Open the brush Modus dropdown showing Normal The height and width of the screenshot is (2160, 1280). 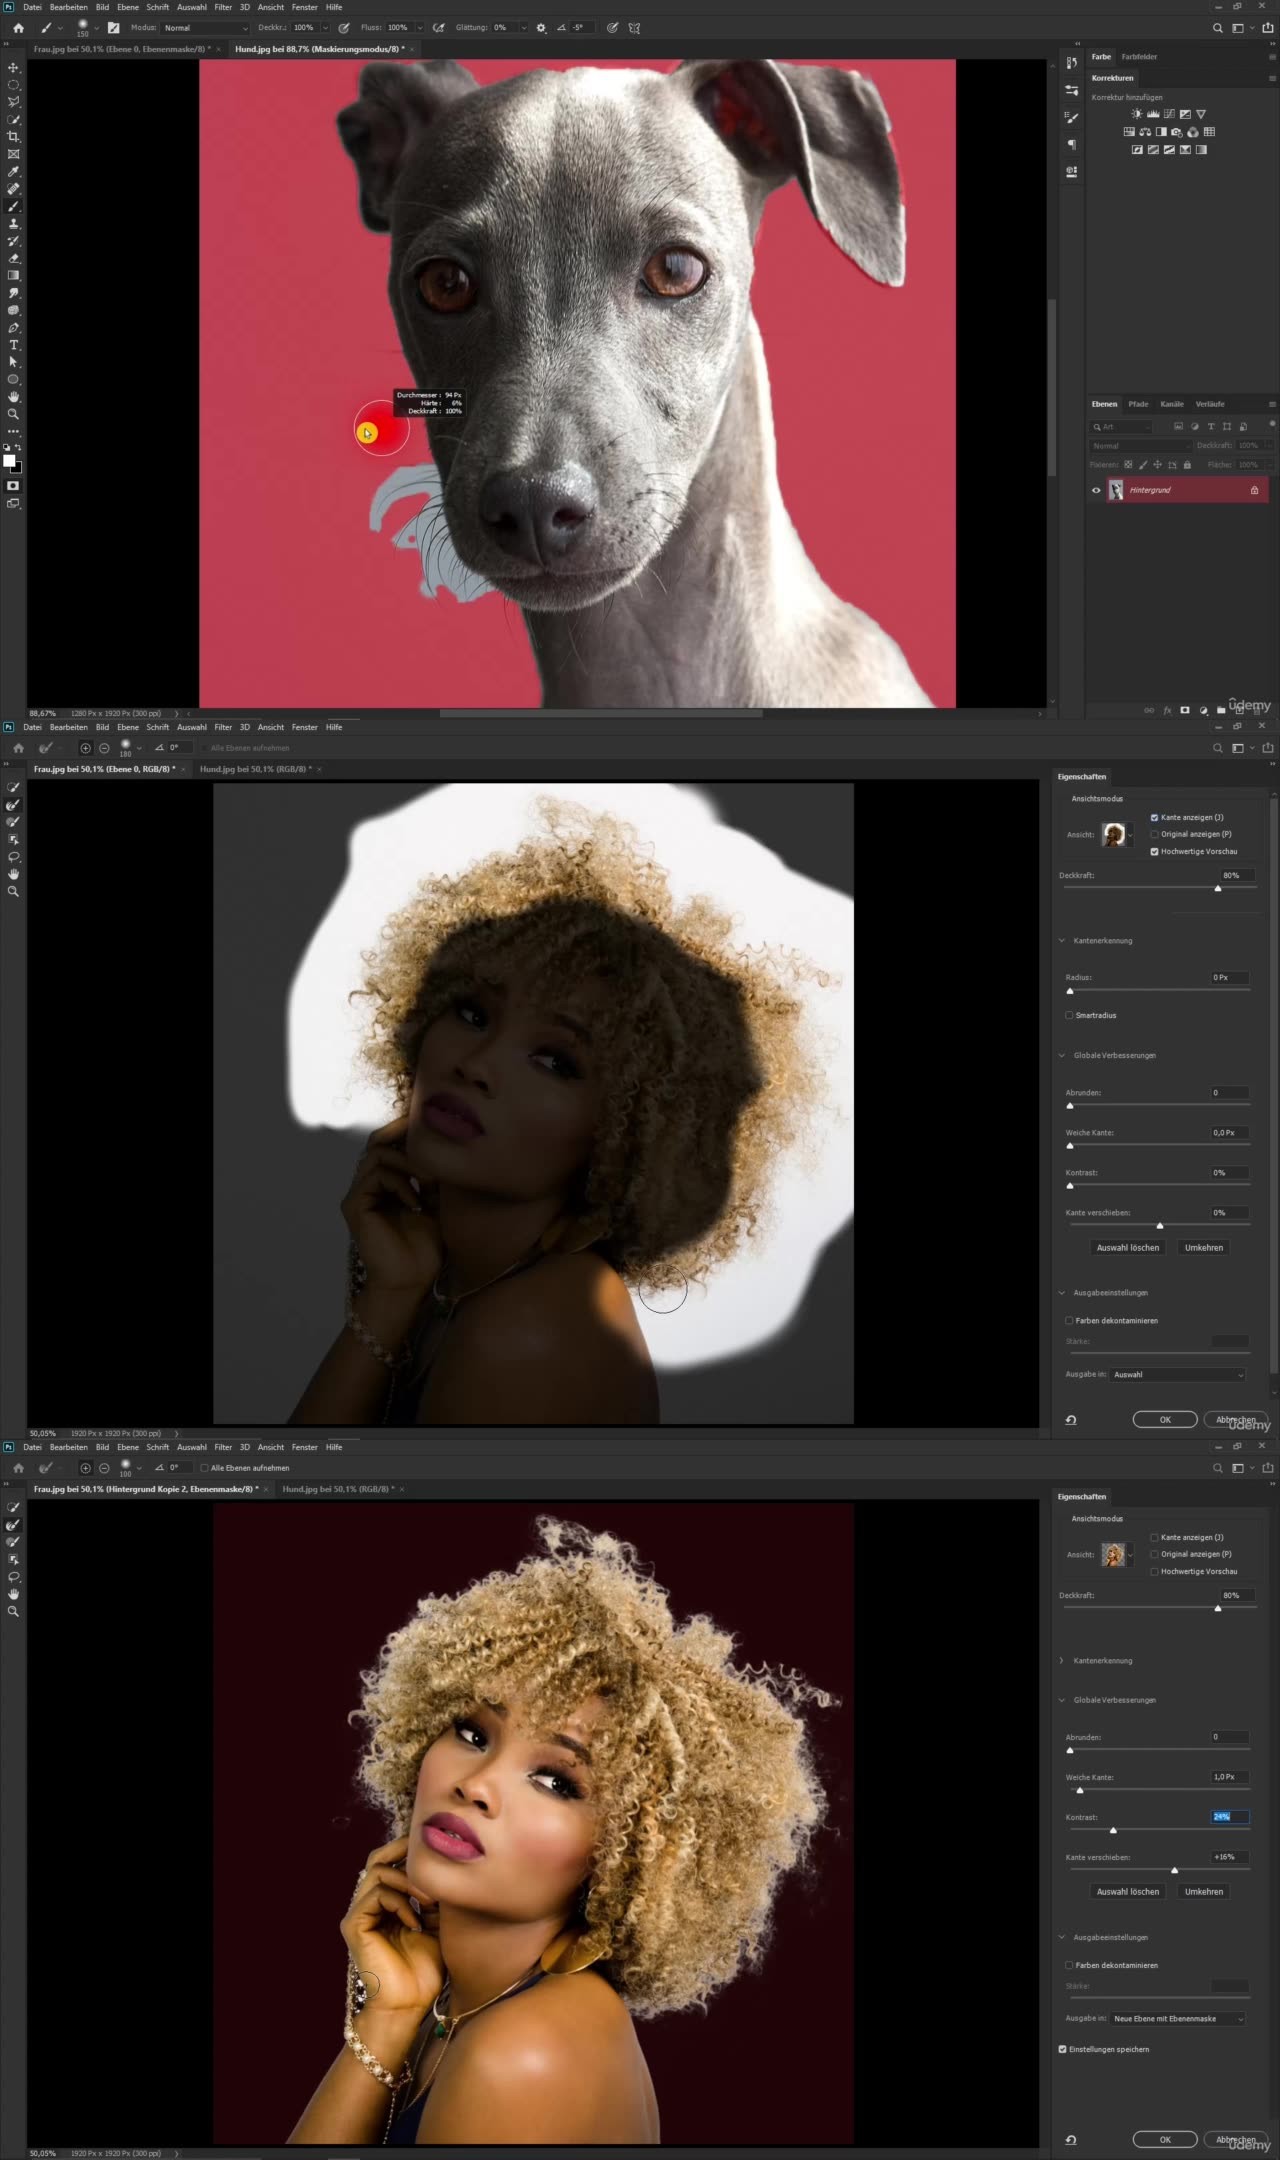point(205,28)
